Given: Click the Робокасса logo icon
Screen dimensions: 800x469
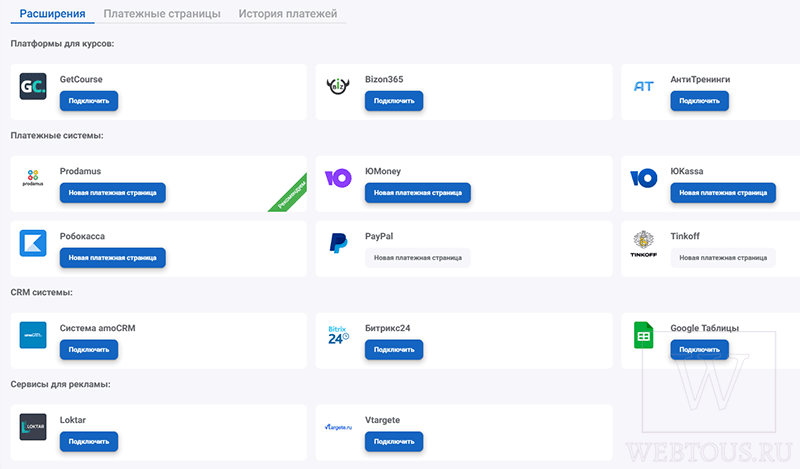Looking at the screenshot, I should [33, 243].
